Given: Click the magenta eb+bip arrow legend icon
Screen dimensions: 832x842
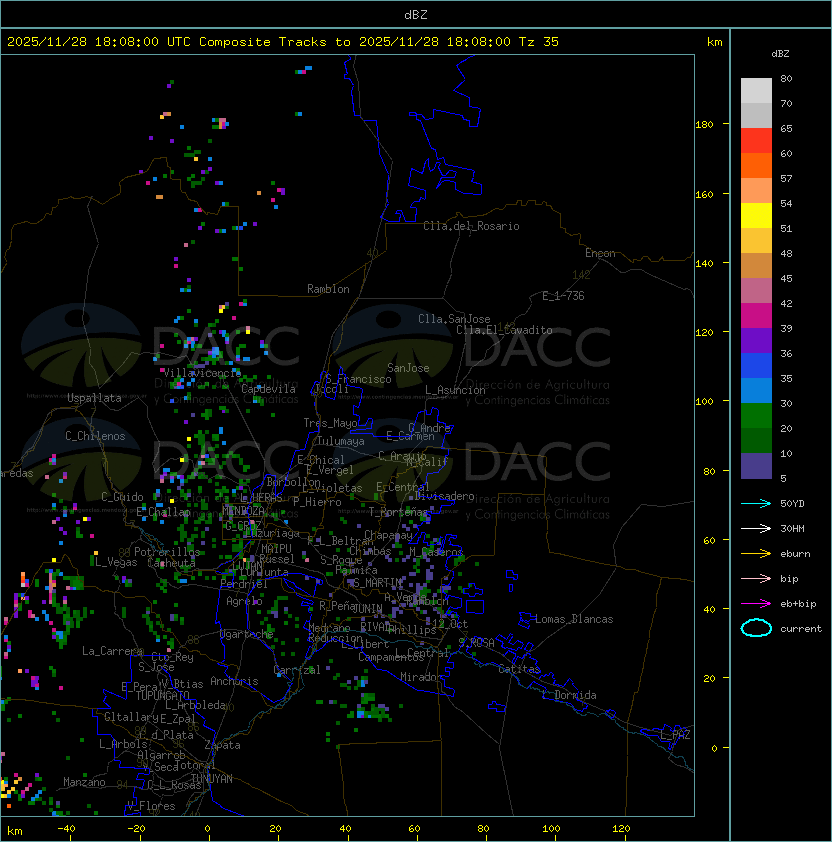Looking at the screenshot, I should coord(756,604).
